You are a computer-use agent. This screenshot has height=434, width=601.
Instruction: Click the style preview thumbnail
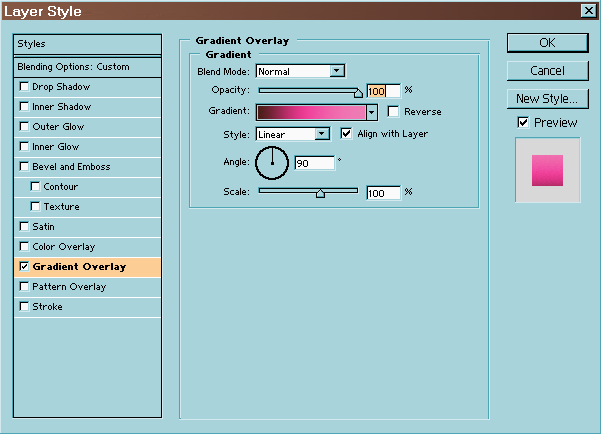pos(547,170)
